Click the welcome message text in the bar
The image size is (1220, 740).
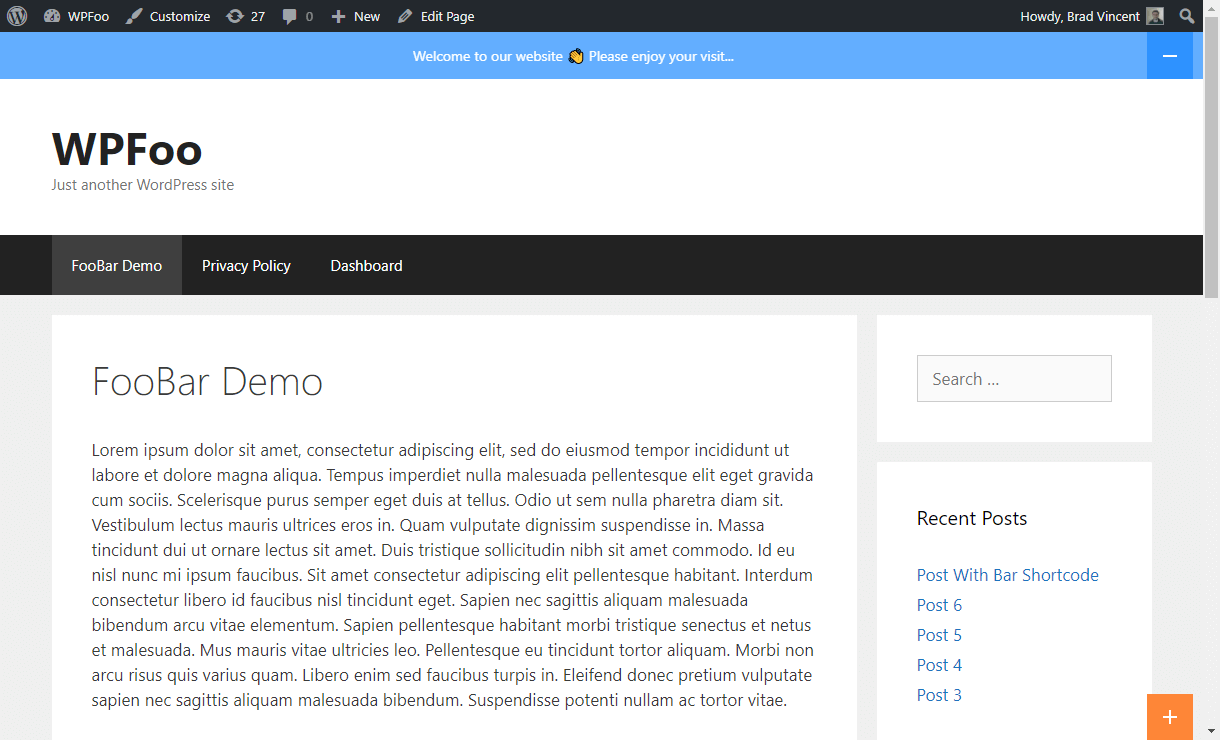tap(573, 56)
